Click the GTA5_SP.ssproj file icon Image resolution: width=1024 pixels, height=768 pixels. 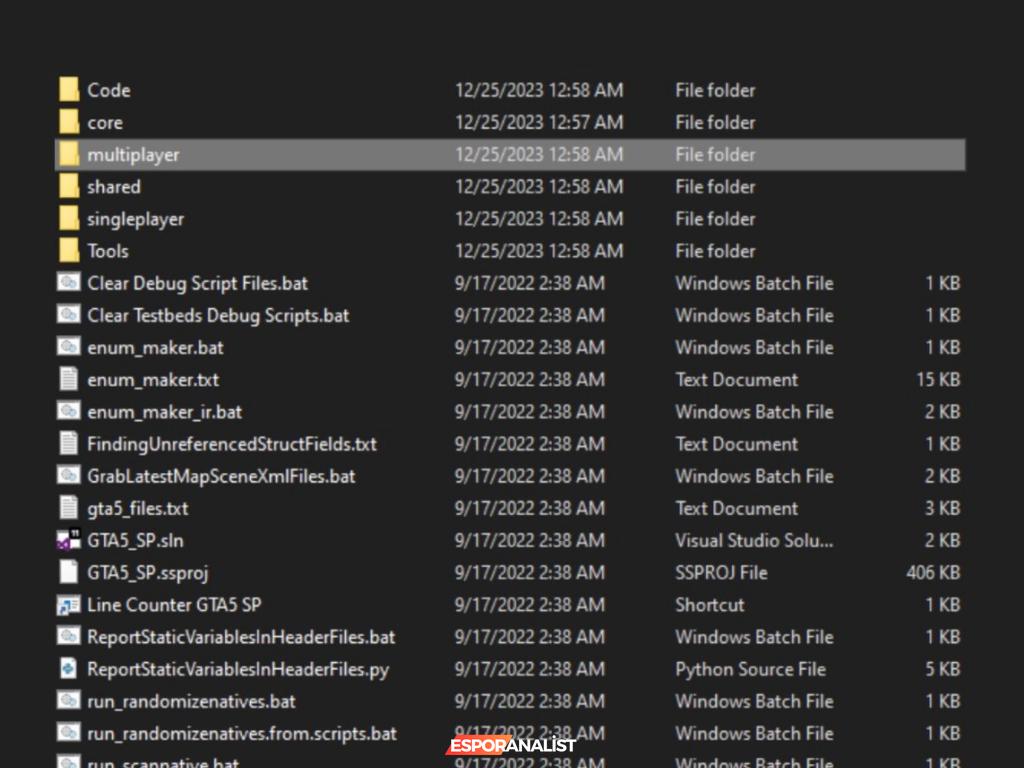point(68,573)
